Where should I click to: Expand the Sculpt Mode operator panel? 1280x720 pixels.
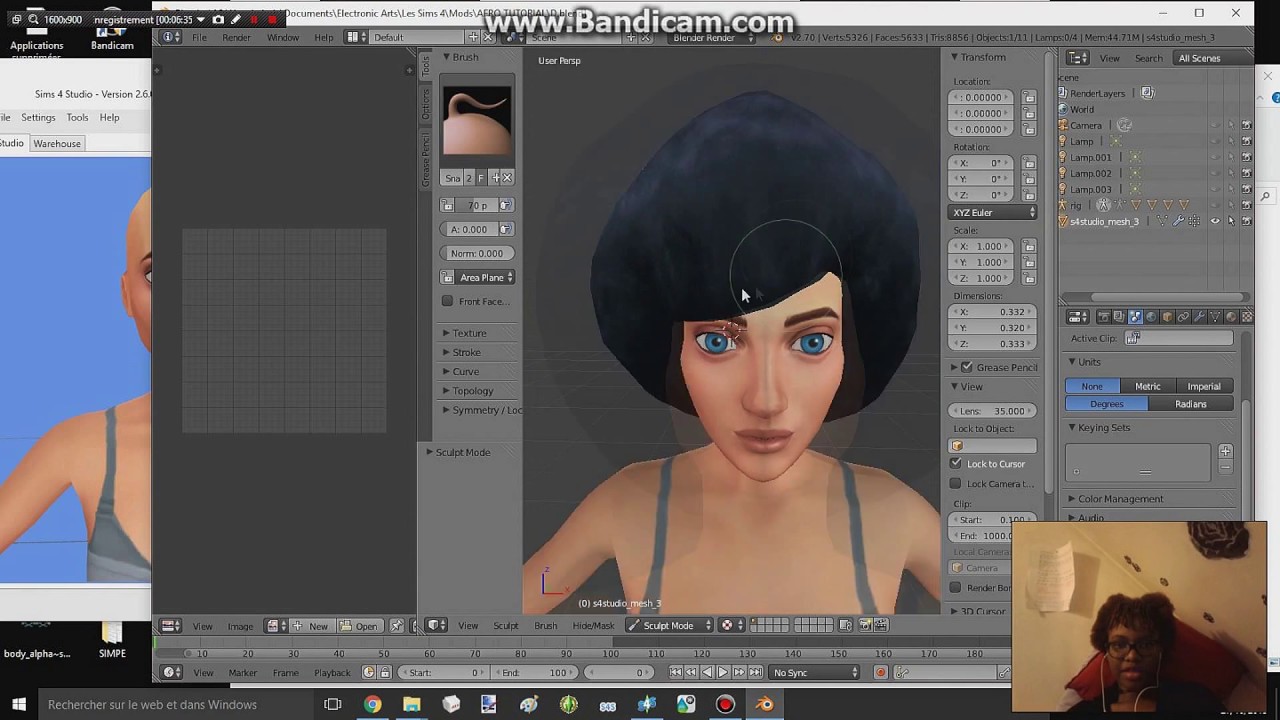coord(462,452)
